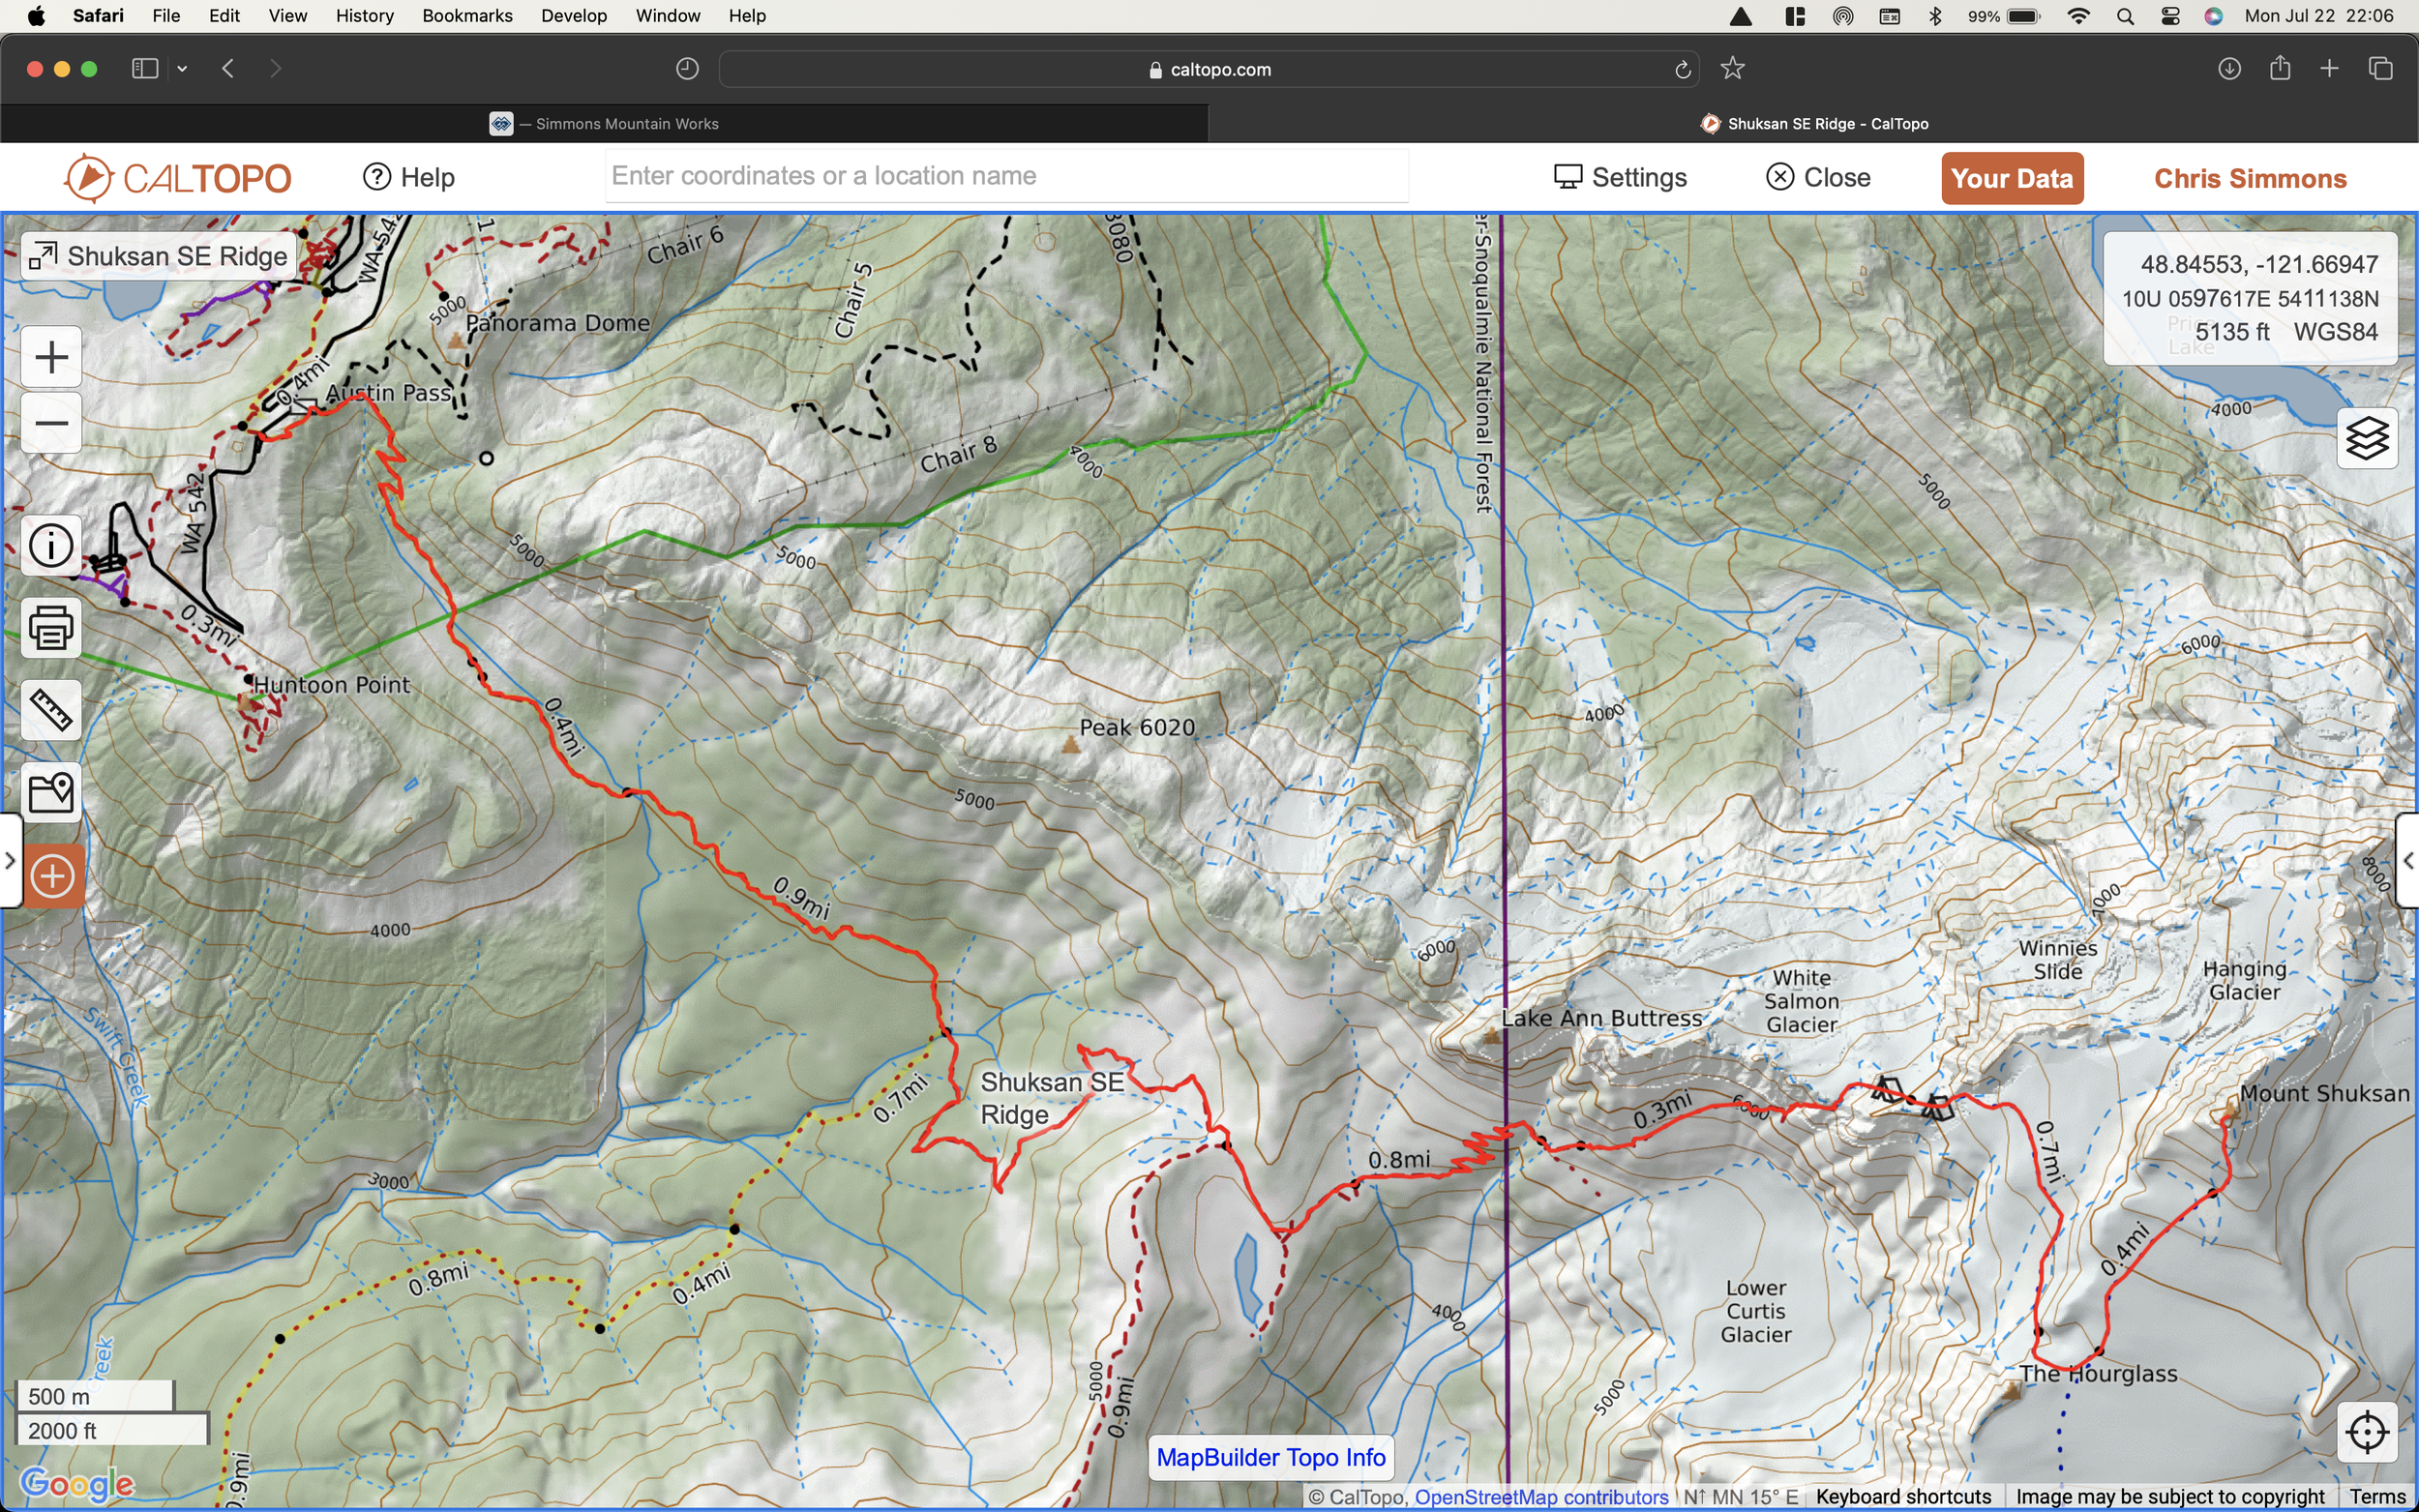Image resolution: width=2419 pixels, height=1512 pixels.
Task: Focus the coordinates or location search field
Action: point(1006,176)
